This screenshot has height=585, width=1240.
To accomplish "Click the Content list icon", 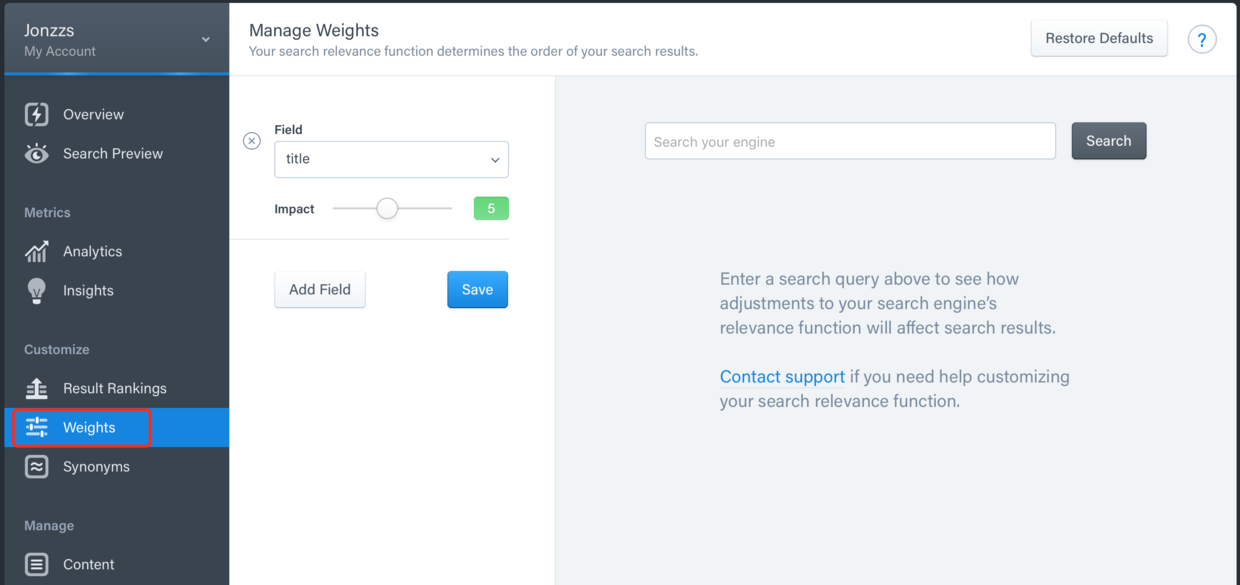I will [37, 565].
